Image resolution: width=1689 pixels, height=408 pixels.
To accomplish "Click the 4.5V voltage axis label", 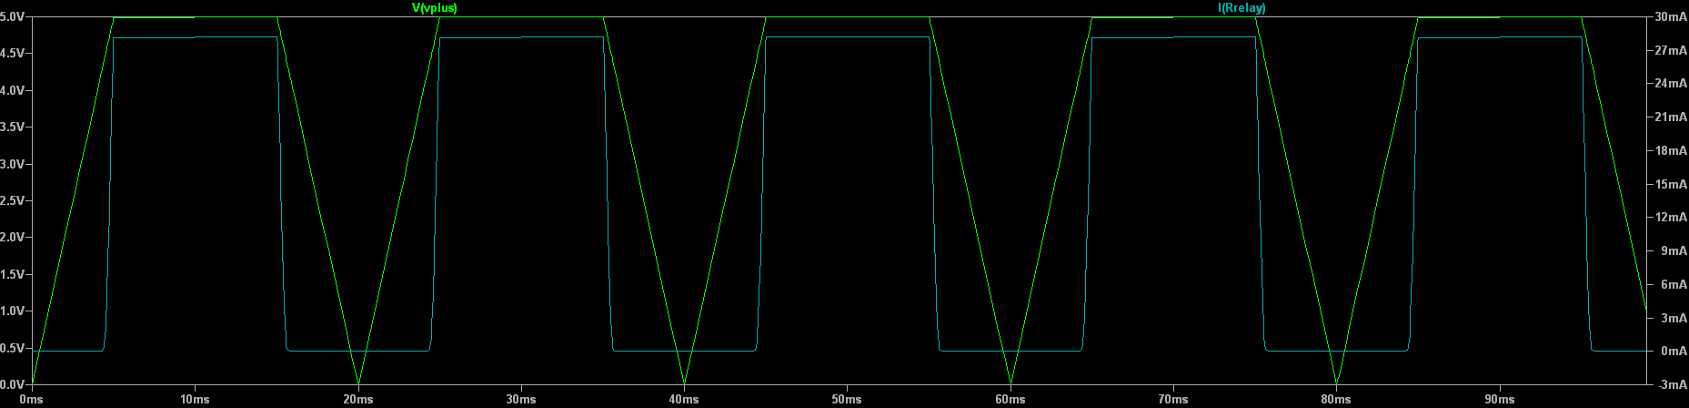I will (11, 54).
